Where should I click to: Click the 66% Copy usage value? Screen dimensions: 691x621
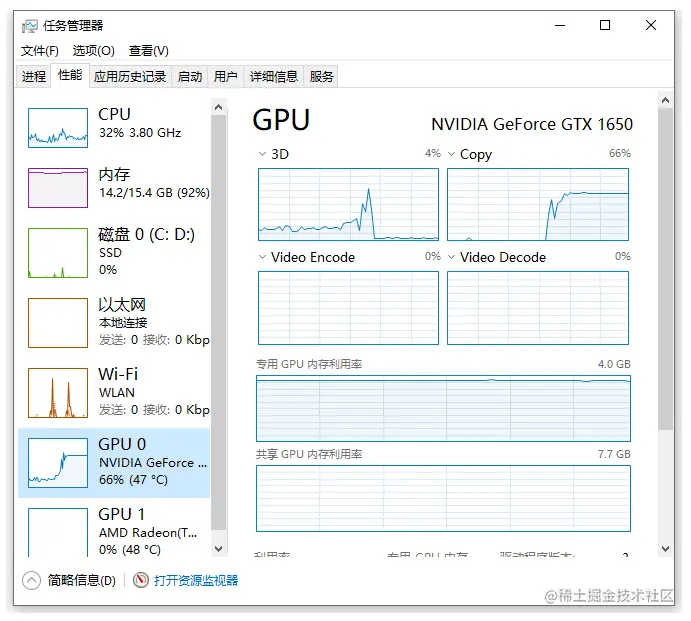click(x=620, y=153)
